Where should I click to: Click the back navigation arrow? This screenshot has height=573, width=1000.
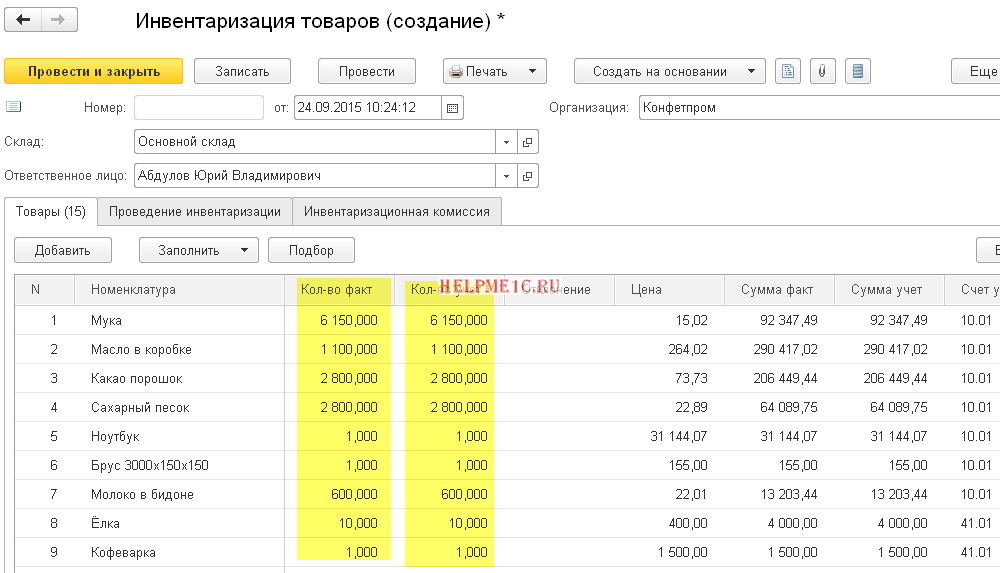tap(24, 20)
